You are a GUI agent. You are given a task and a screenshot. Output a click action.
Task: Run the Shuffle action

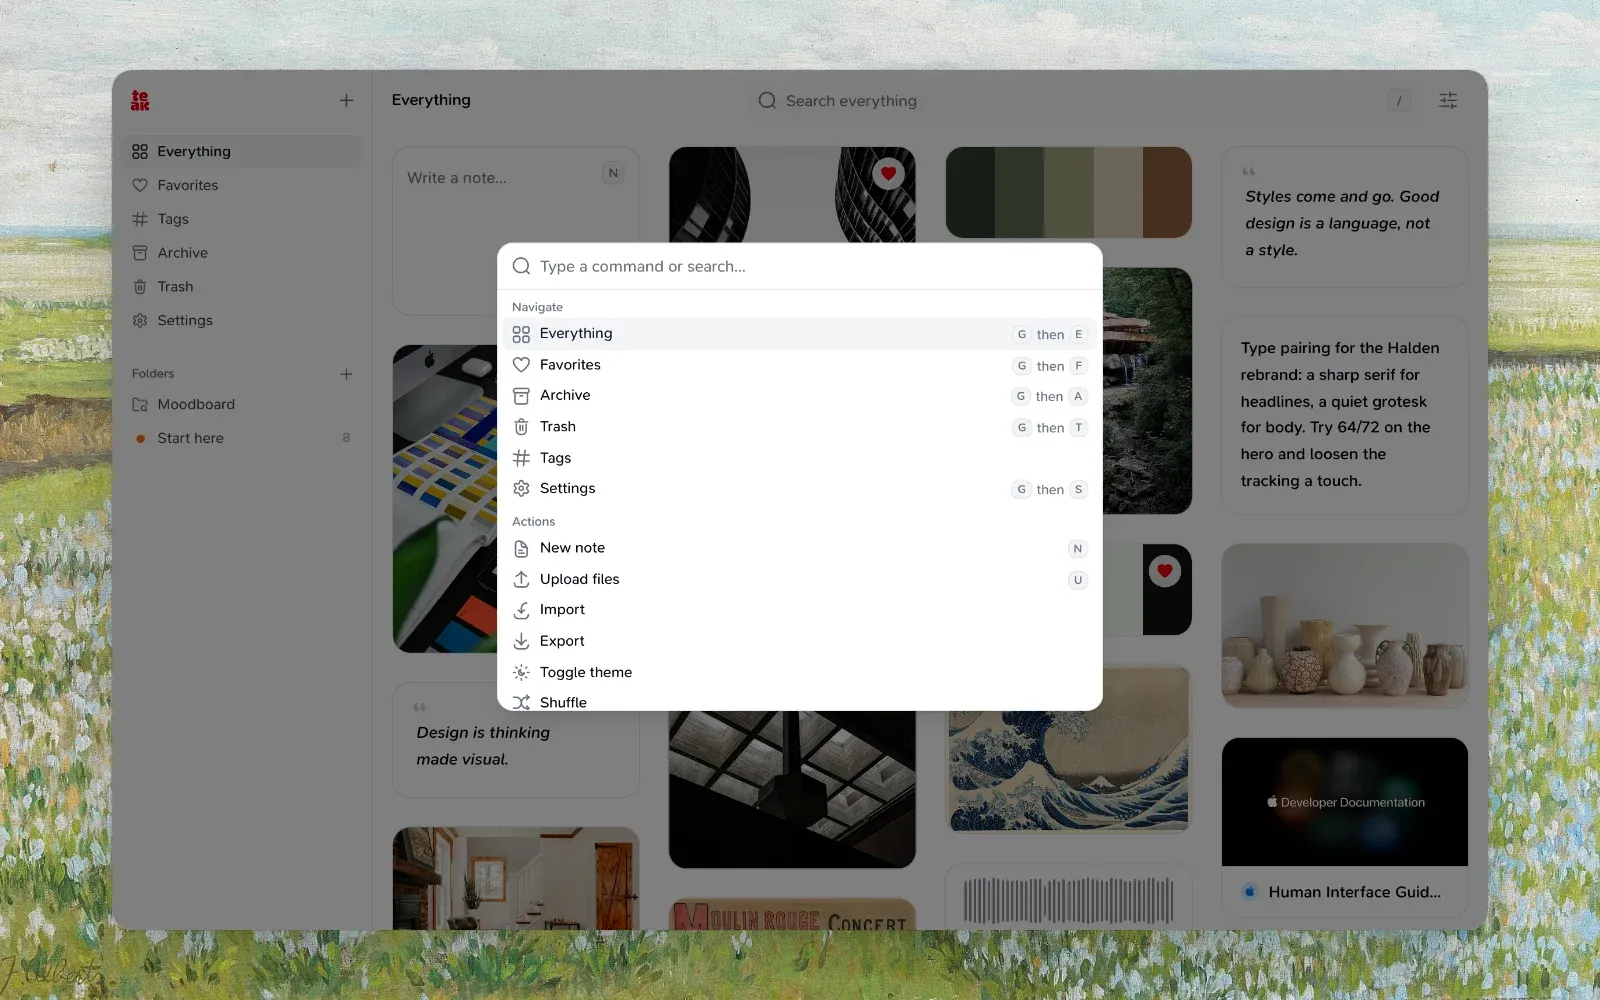(800, 701)
